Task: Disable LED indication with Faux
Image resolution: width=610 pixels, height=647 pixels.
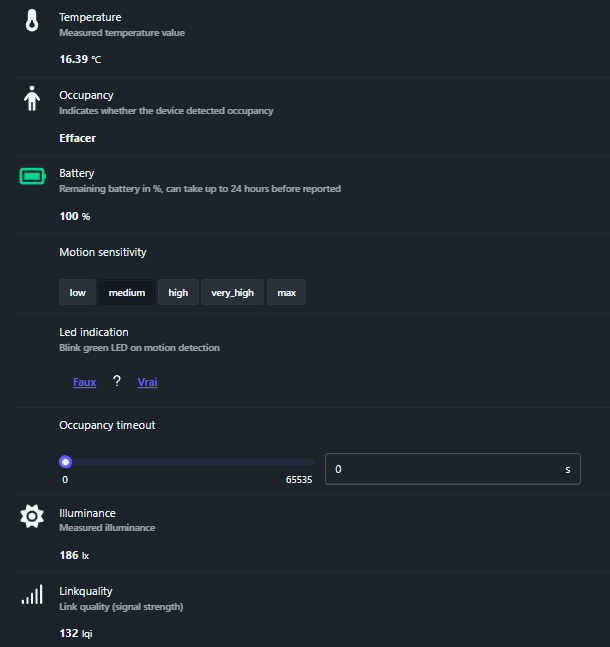Action: 85,382
